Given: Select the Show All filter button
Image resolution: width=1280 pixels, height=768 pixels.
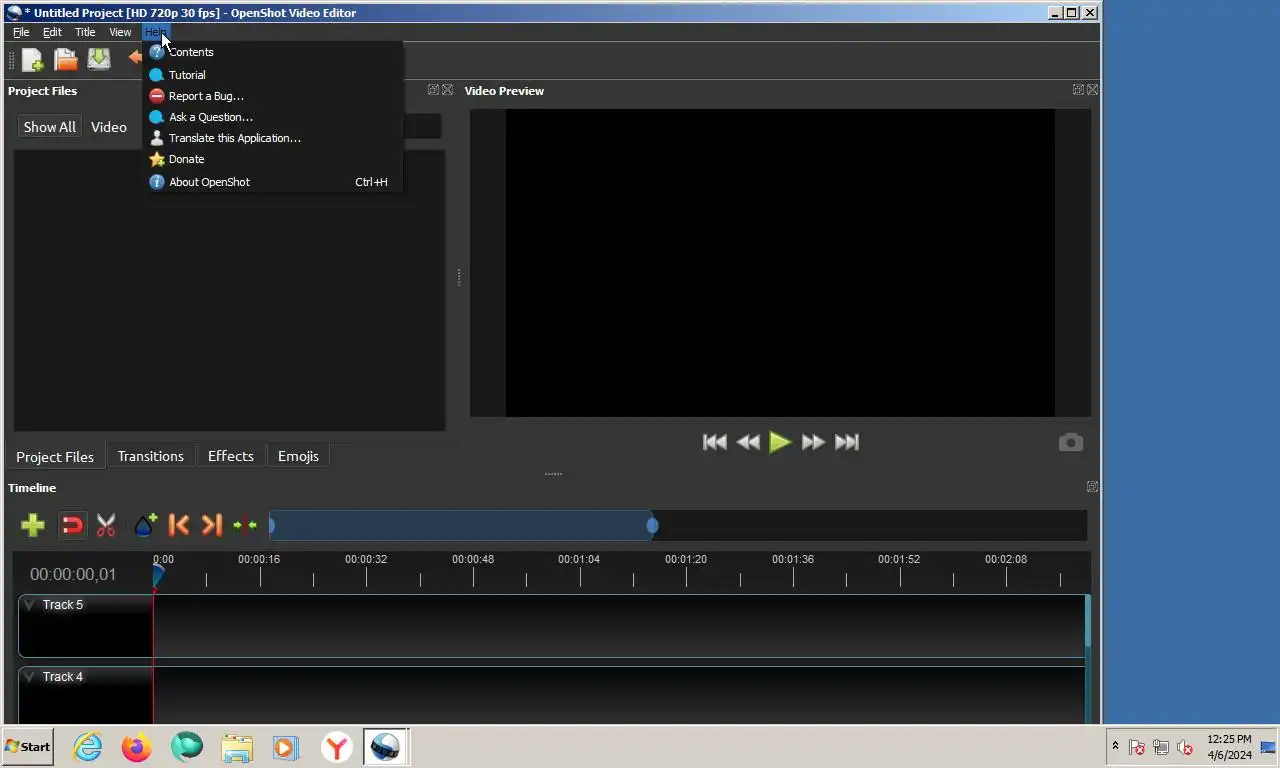Looking at the screenshot, I should point(49,127).
